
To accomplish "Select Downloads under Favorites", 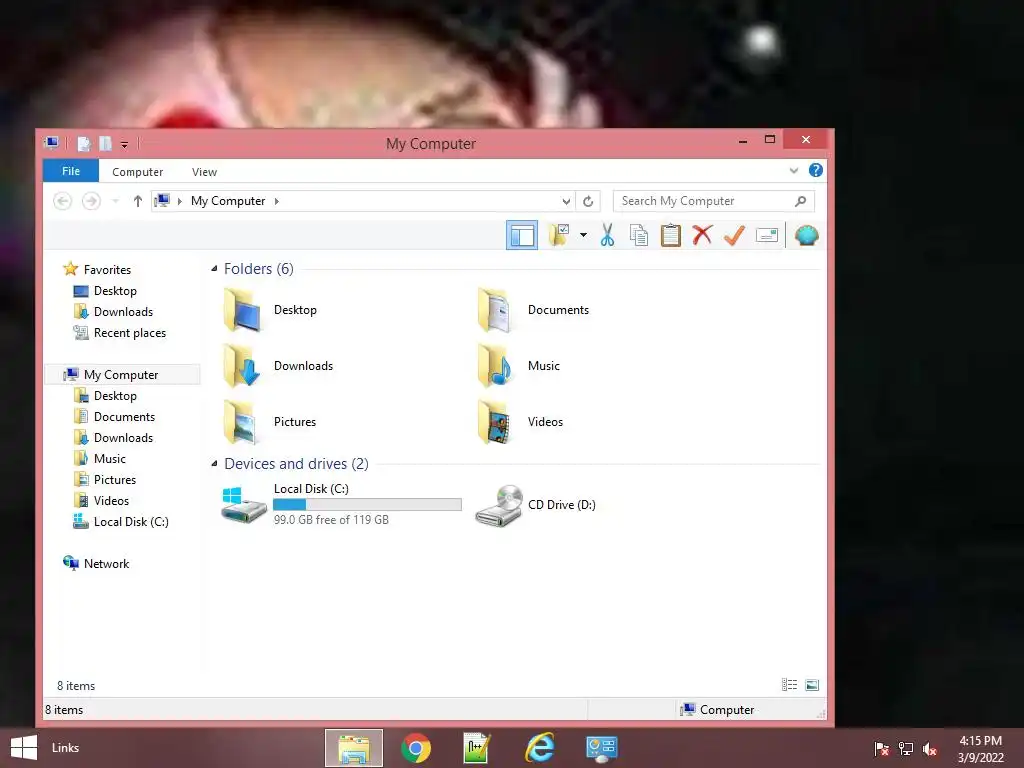I will tap(113, 312).
